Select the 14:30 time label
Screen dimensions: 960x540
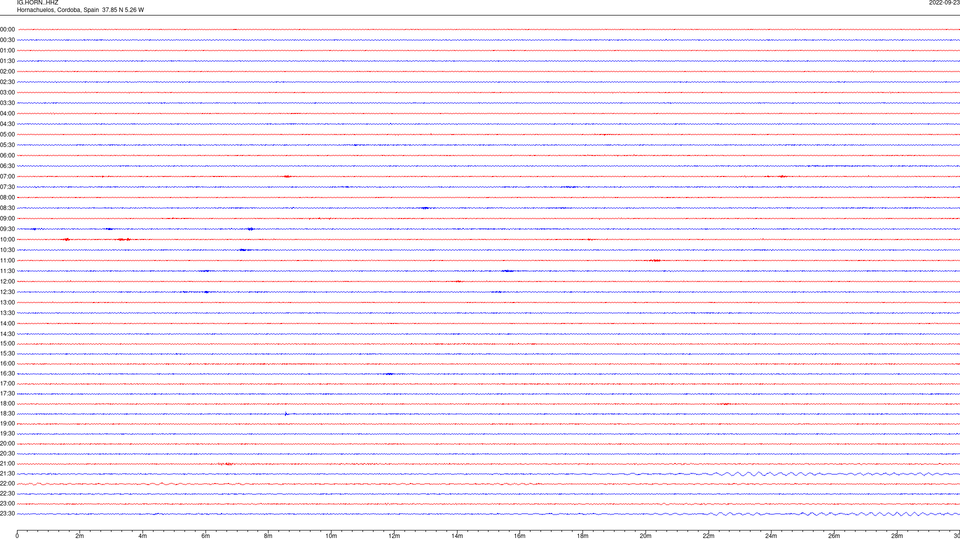point(7,334)
